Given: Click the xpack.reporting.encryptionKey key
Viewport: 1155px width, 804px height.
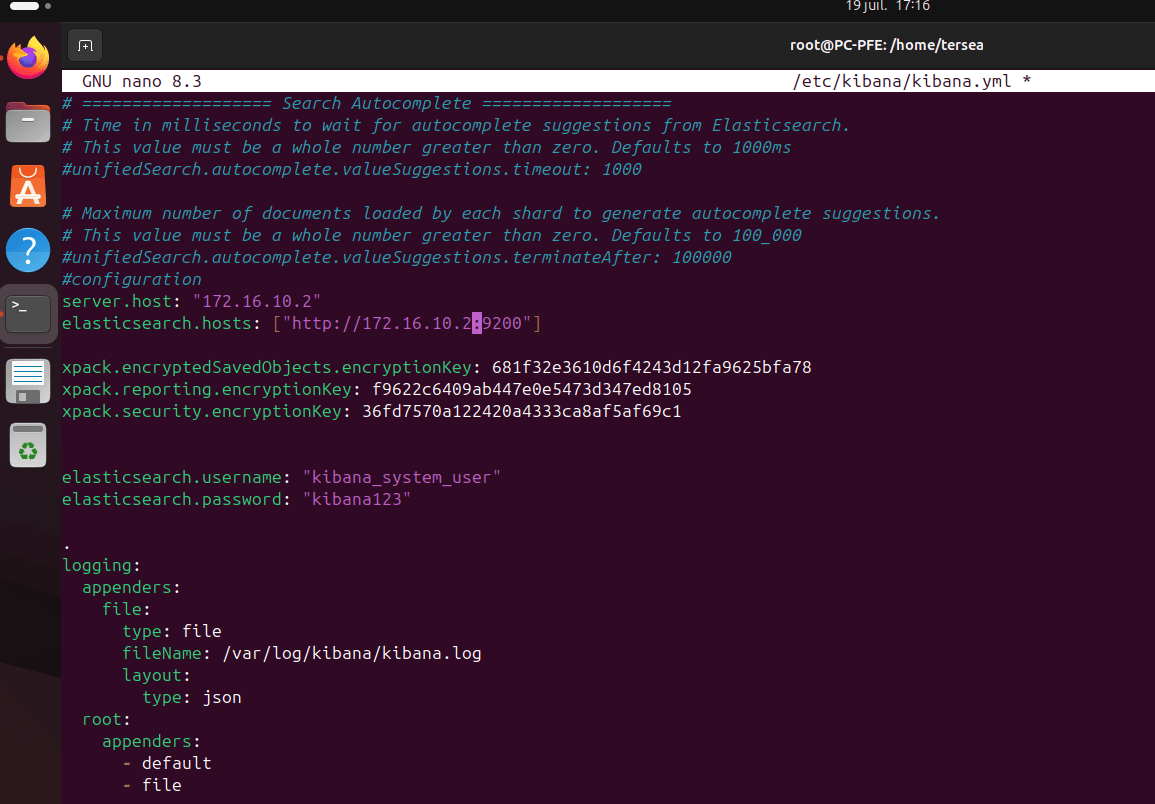Looking at the screenshot, I should 206,389.
